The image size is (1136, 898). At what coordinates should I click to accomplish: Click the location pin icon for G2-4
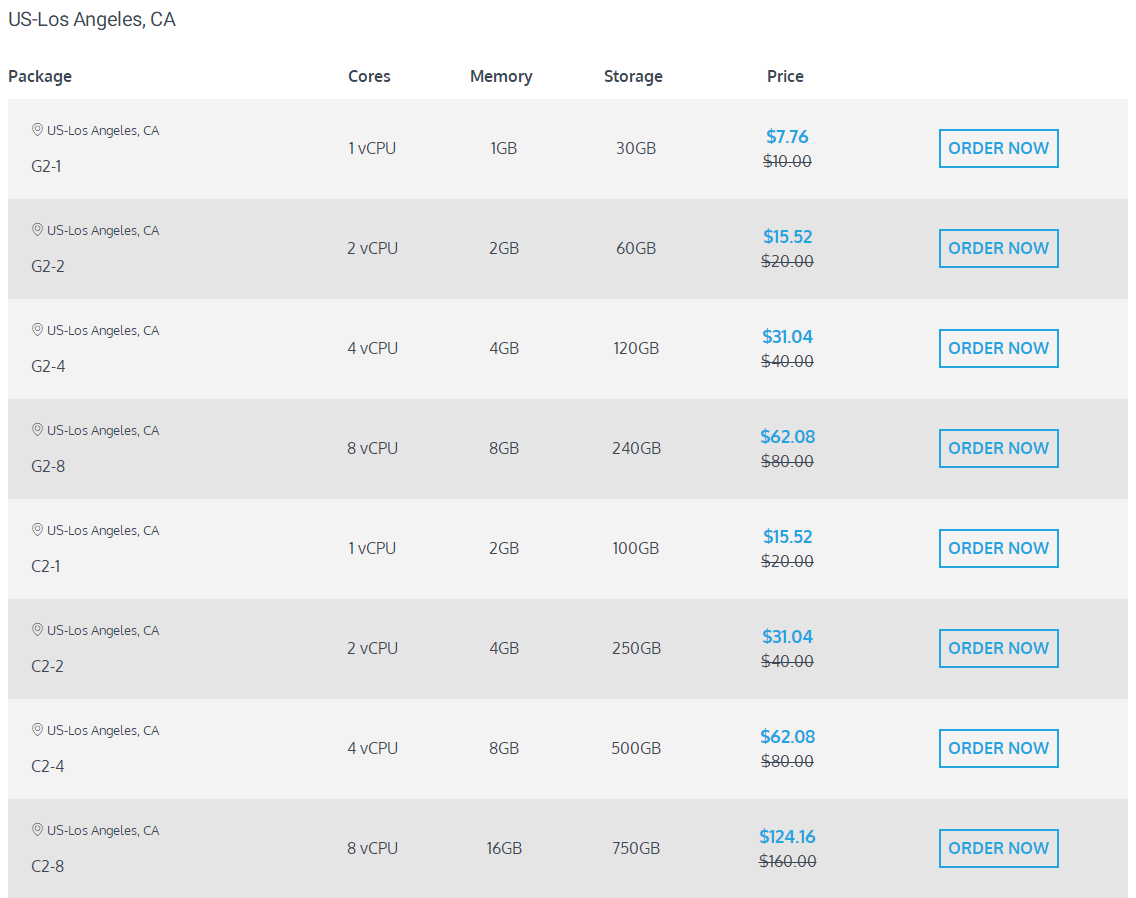(38, 330)
